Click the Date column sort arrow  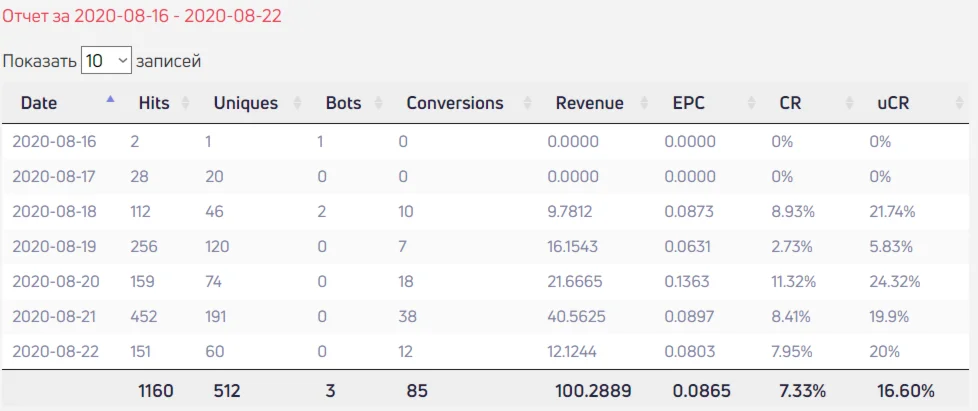pyautogui.click(x=110, y=99)
